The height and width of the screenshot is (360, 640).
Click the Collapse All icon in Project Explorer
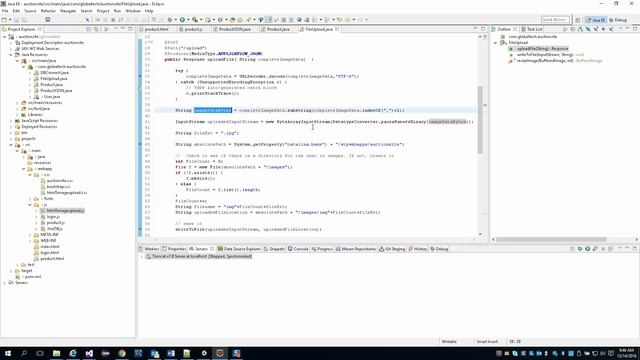click(89, 29)
